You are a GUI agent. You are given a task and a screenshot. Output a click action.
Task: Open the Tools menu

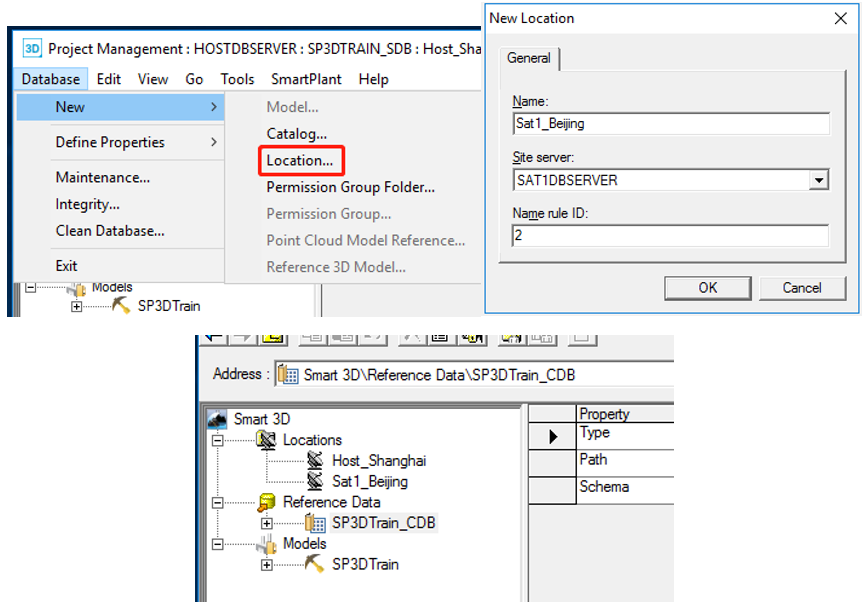[237, 79]
